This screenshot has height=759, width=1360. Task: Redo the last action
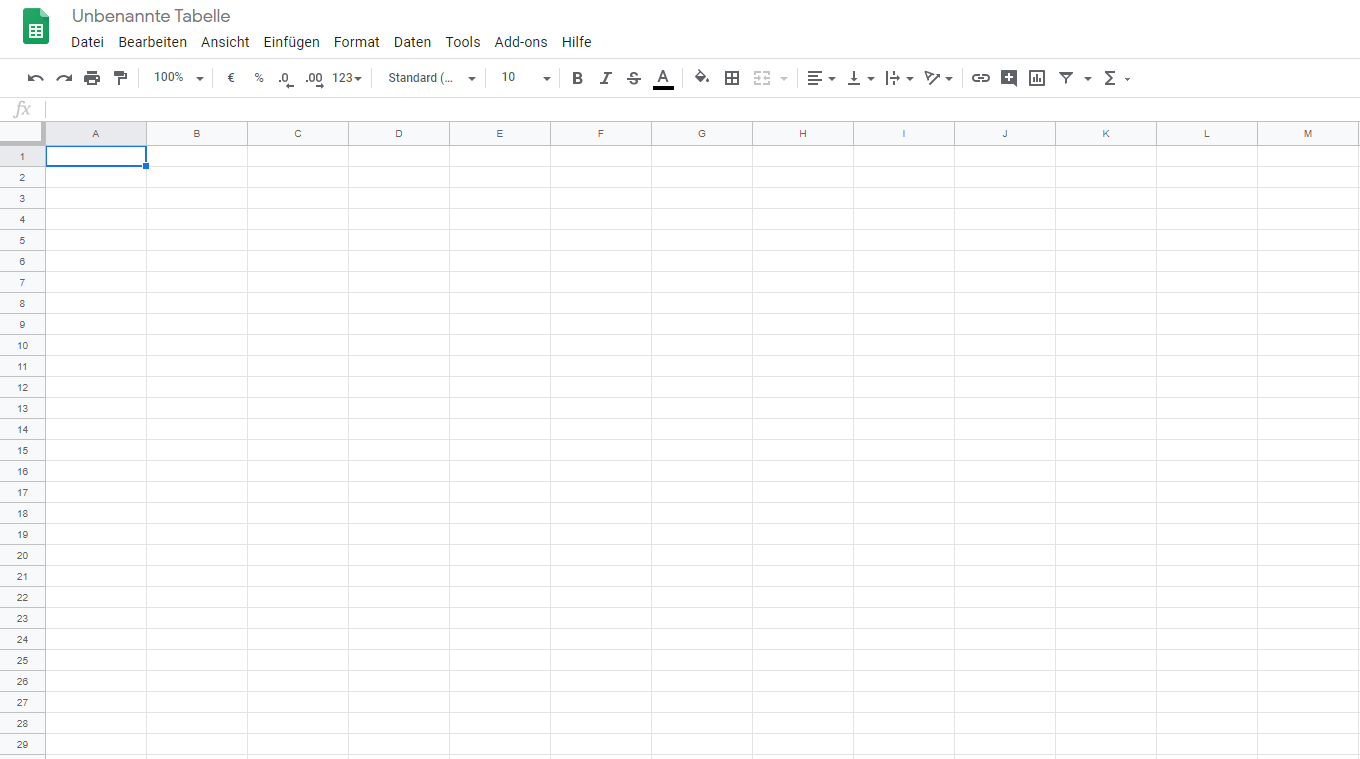click(64, 78)
